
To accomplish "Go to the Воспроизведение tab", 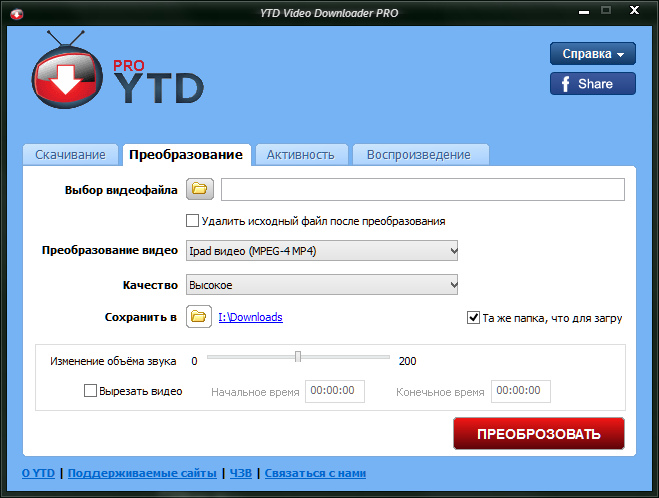I will pyautogui.click(x=419, y=155).
